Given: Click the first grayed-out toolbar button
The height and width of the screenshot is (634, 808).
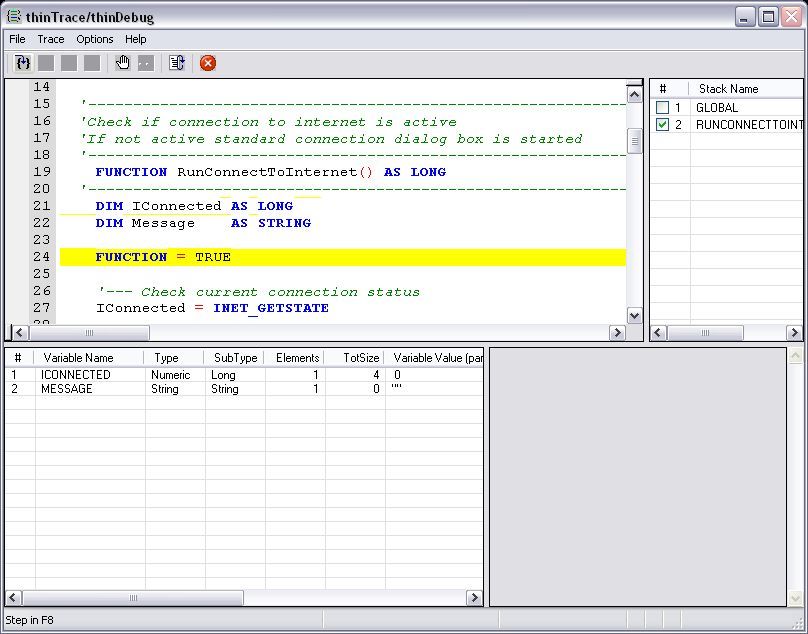Looking at the screenshot, I should [x=46, y=63].
